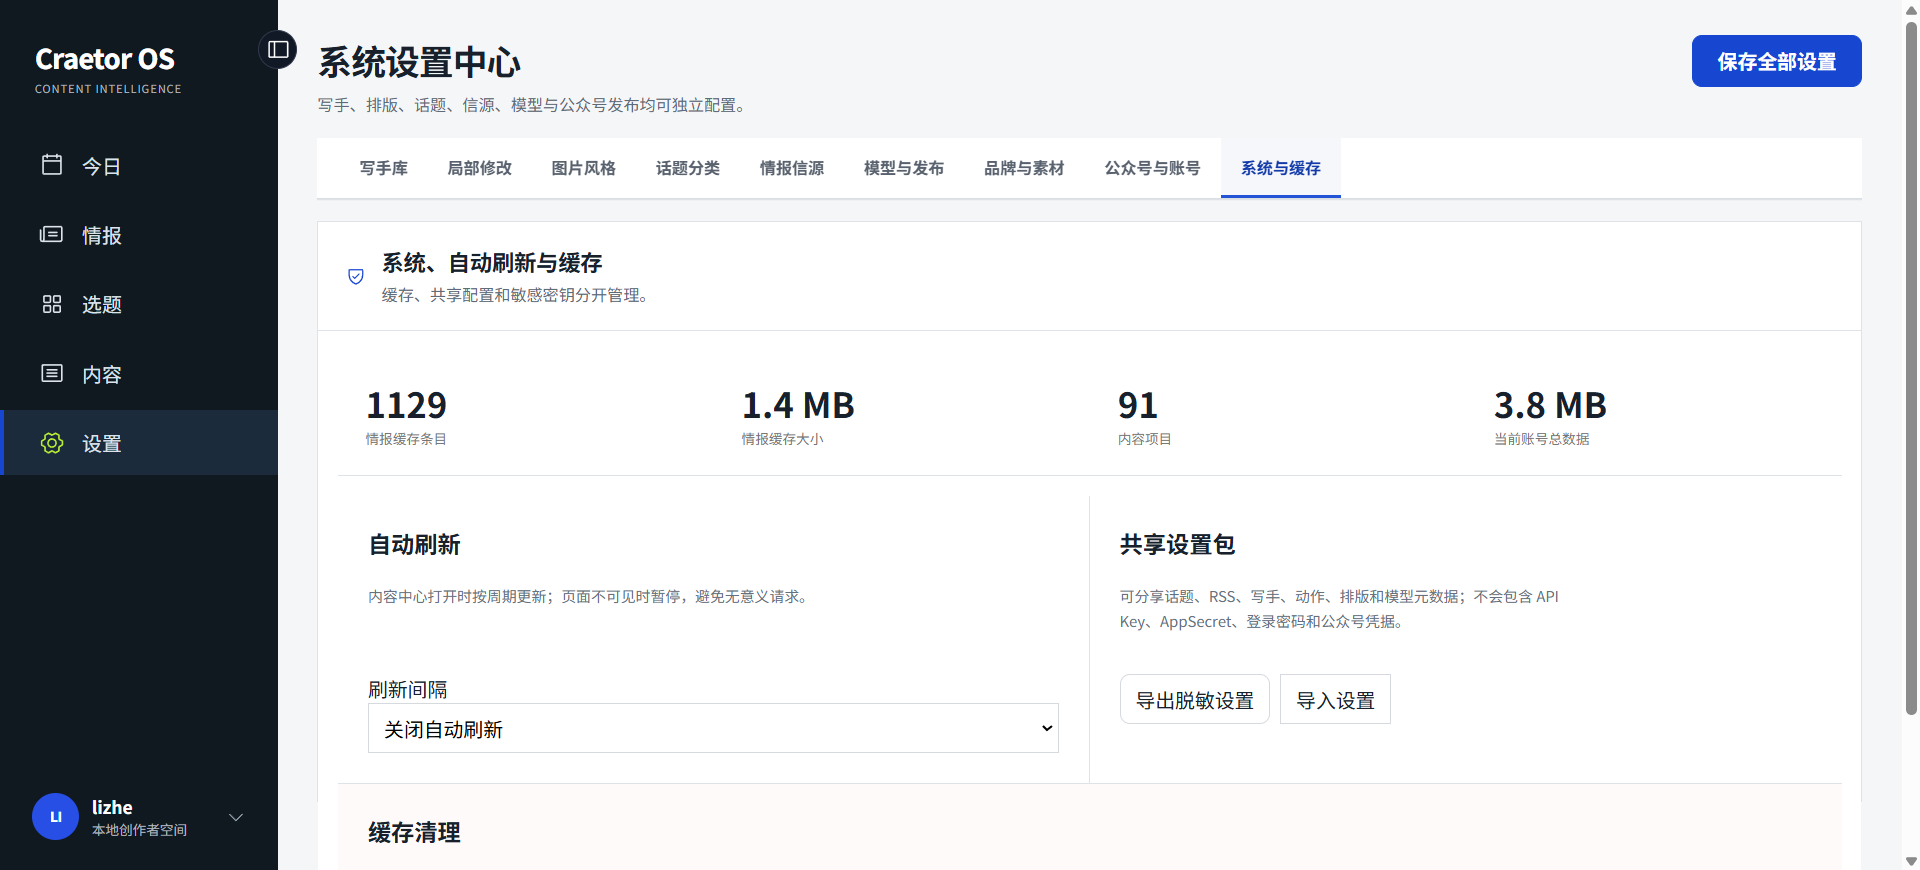Open 选题 in the sidebar
Image resolution: width=1920 pixels, height=870 pixels.
139,304
